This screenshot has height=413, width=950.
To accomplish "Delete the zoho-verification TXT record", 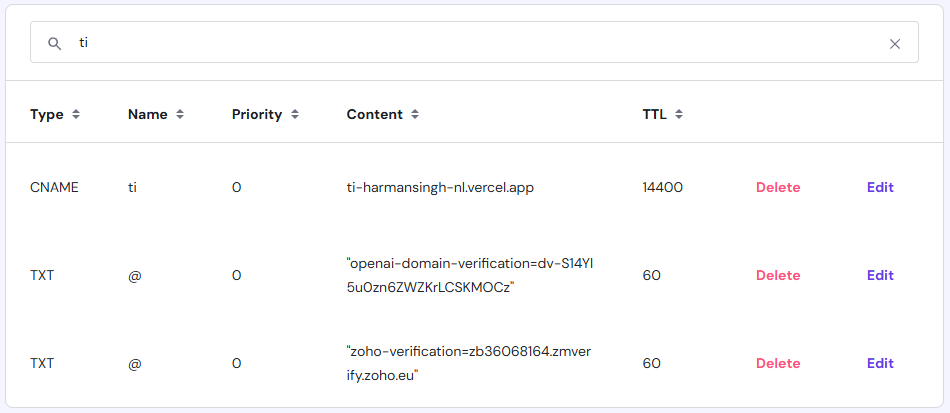I will tap(778, 363).
